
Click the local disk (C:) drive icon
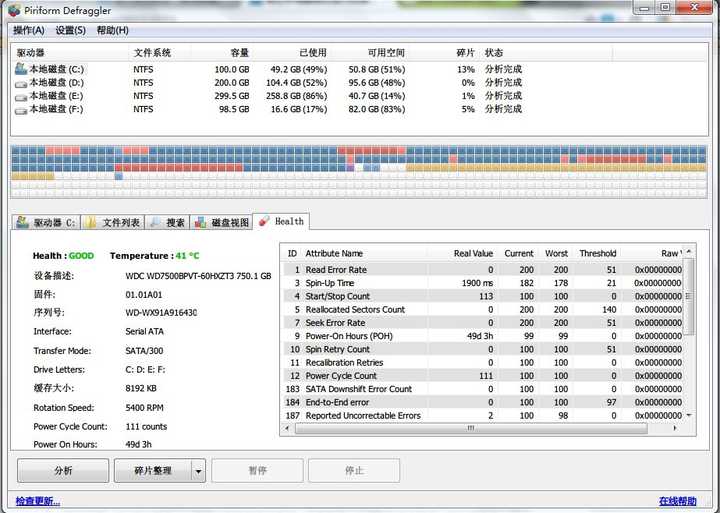(21, 69)
